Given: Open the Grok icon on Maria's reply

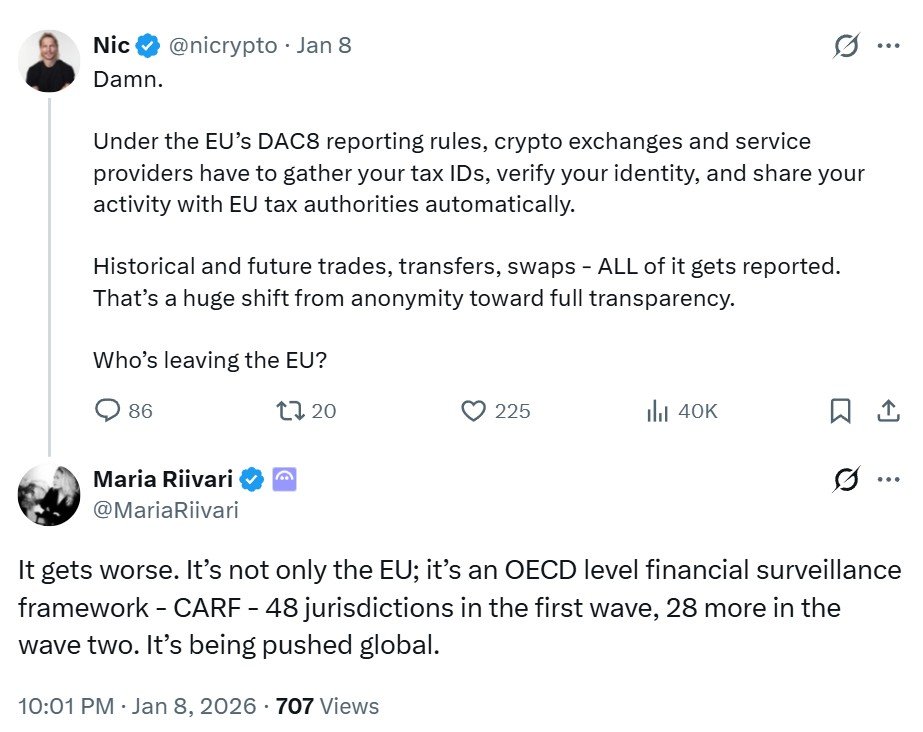Looking at the screenshot, I should coord(848,479).
